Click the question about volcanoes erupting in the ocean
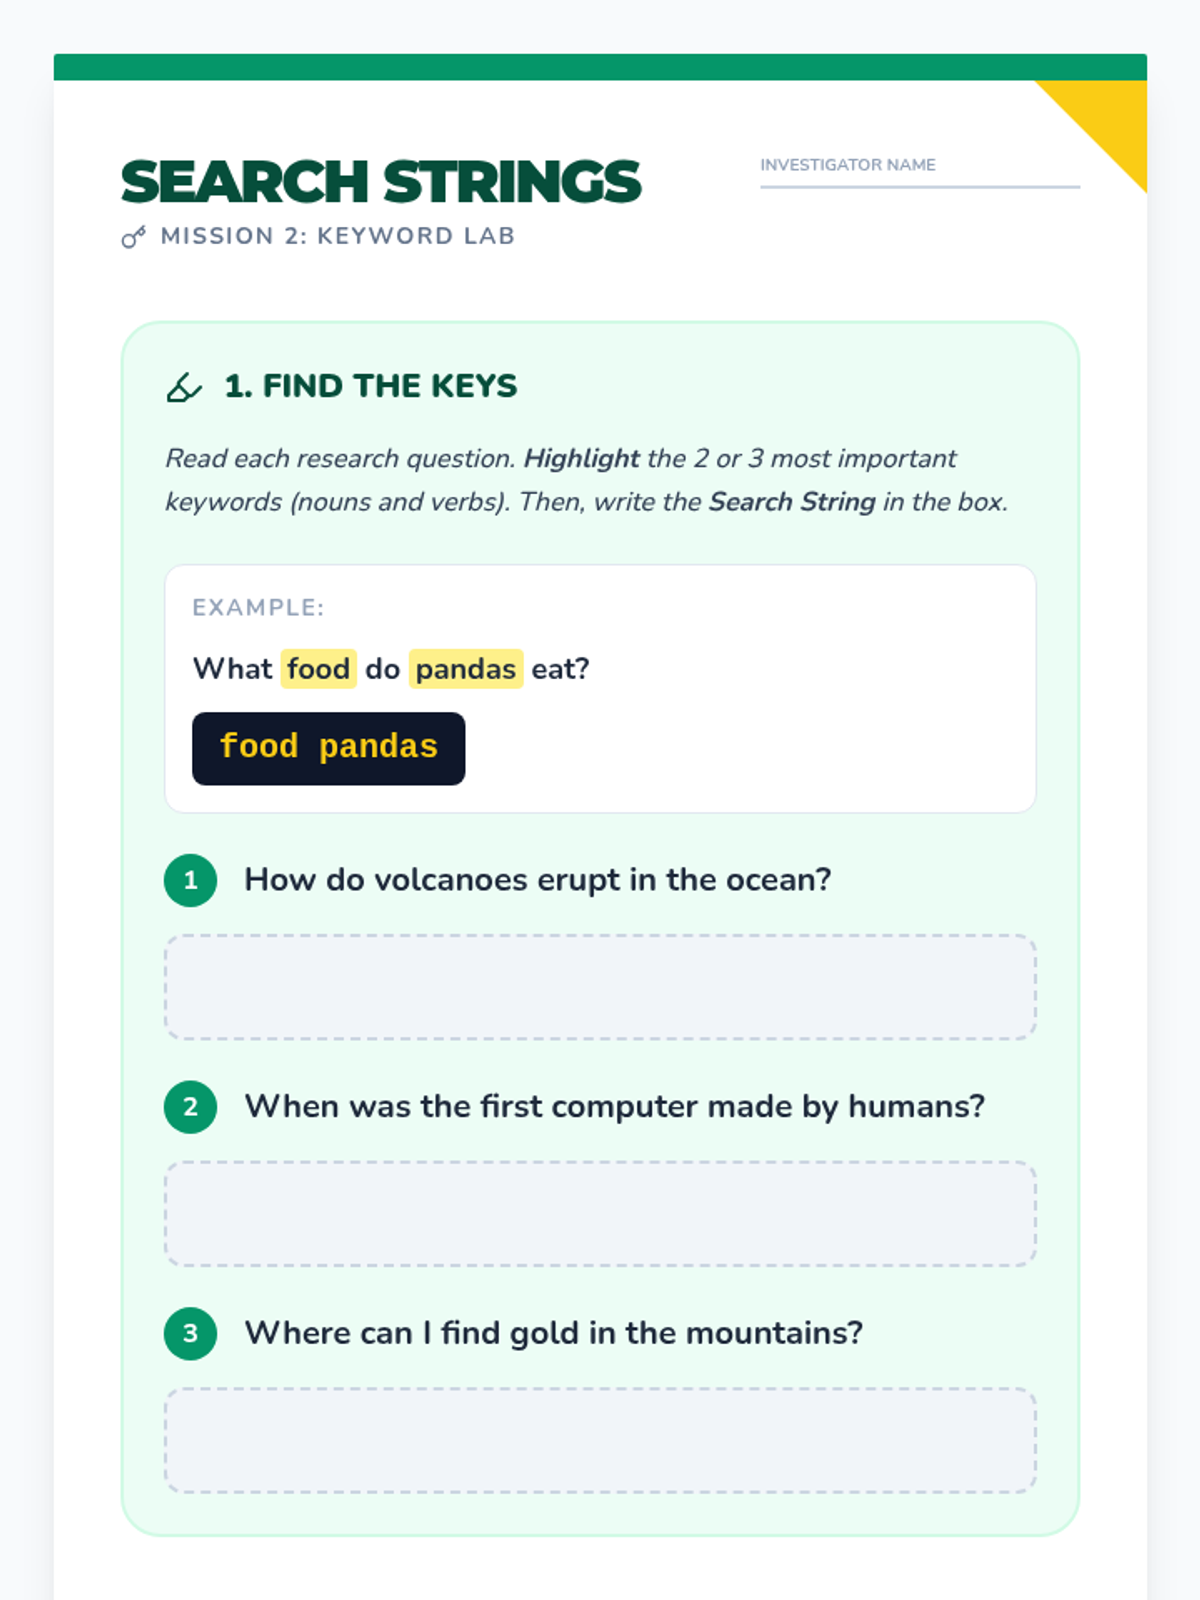1200x1600 pixels. [x=538, y=880]
